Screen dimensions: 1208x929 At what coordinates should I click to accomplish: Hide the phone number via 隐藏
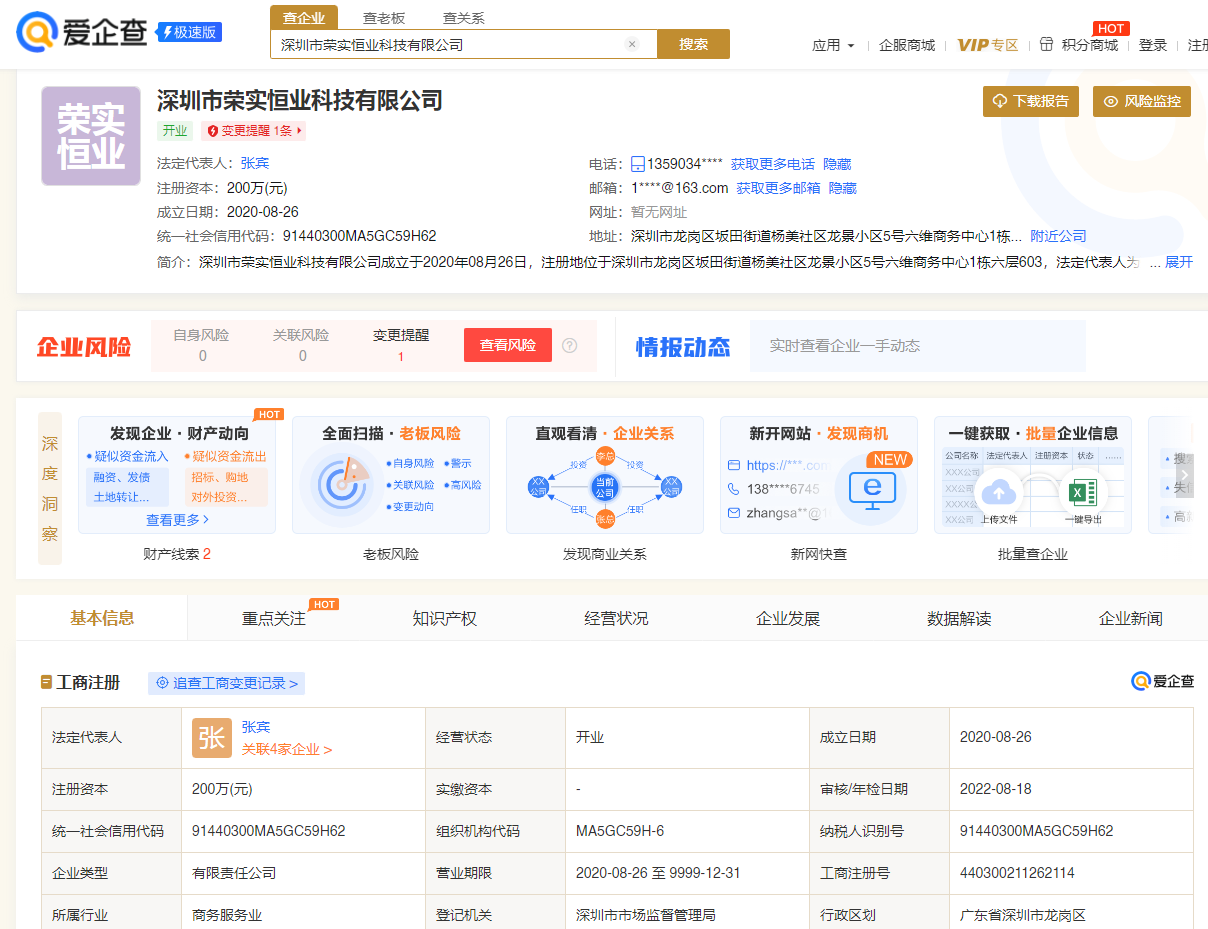pyautogui.click(x=837, y=164)
